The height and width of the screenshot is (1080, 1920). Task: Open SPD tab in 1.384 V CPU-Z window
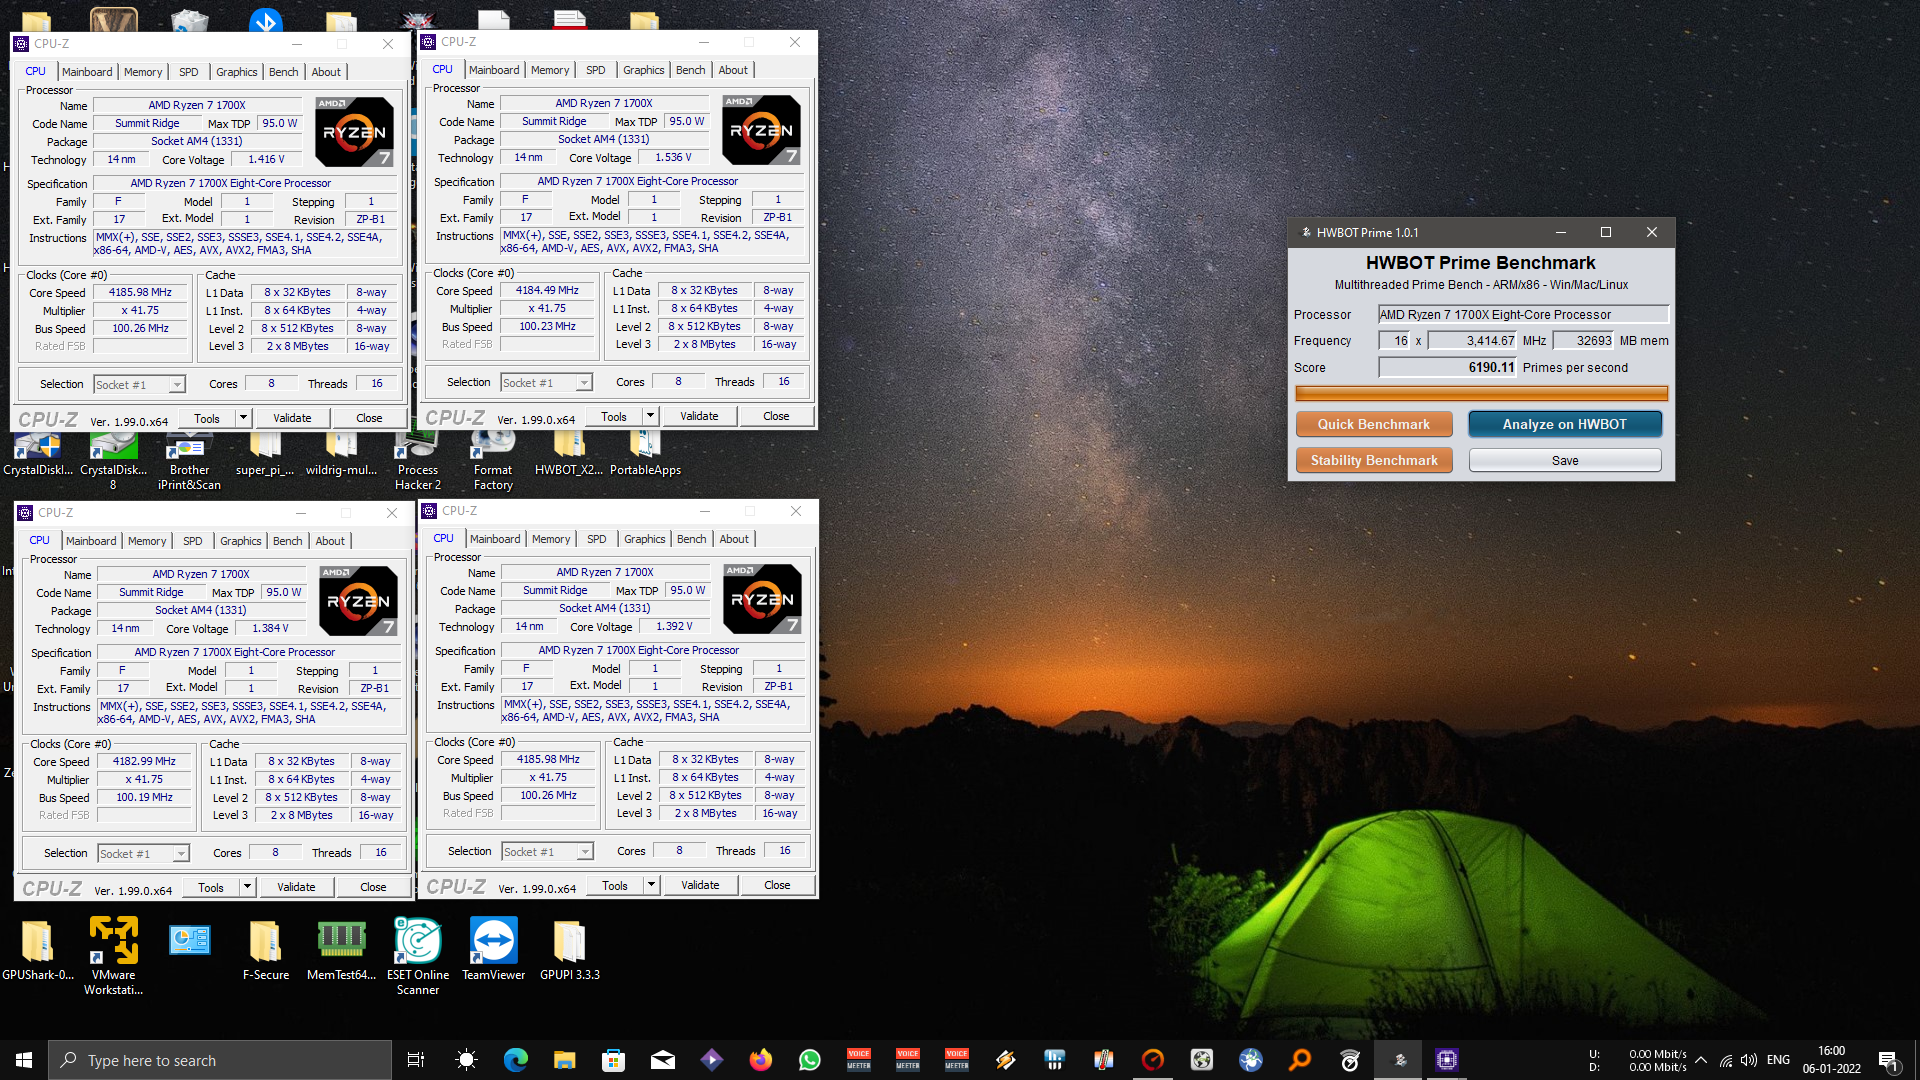point(193,541)
